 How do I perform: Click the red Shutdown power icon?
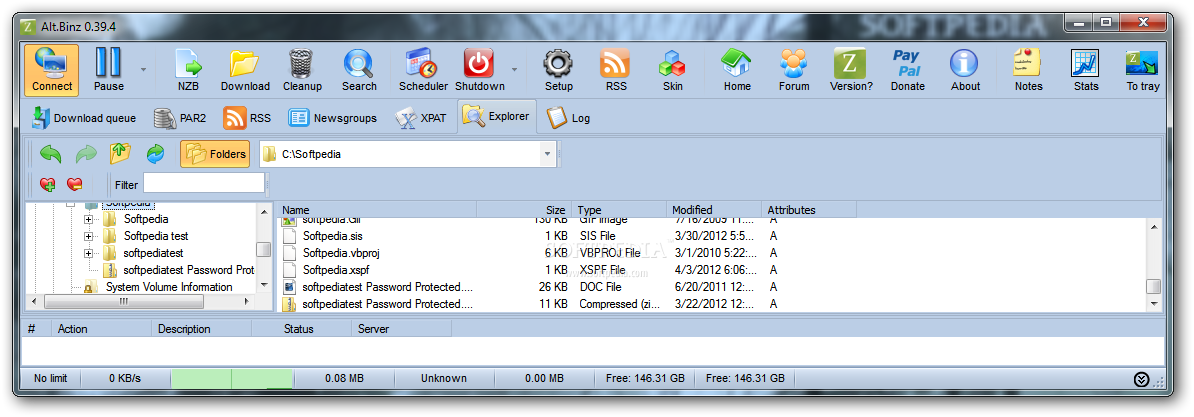click(x=480, y=69)
